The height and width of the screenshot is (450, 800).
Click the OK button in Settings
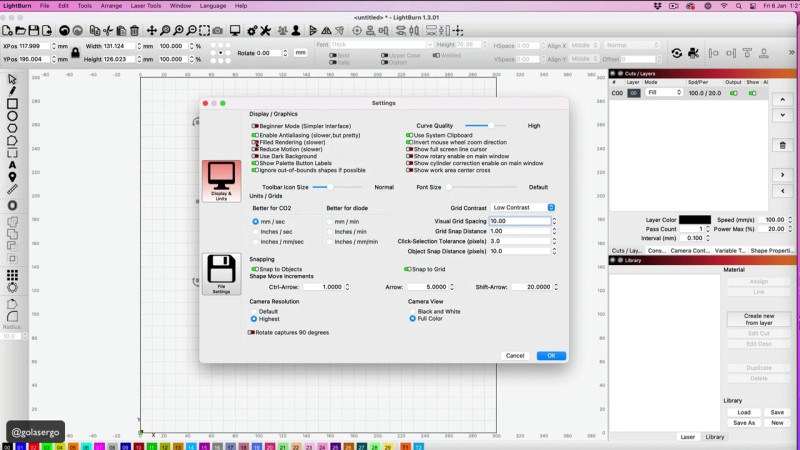tap(550, 355)
